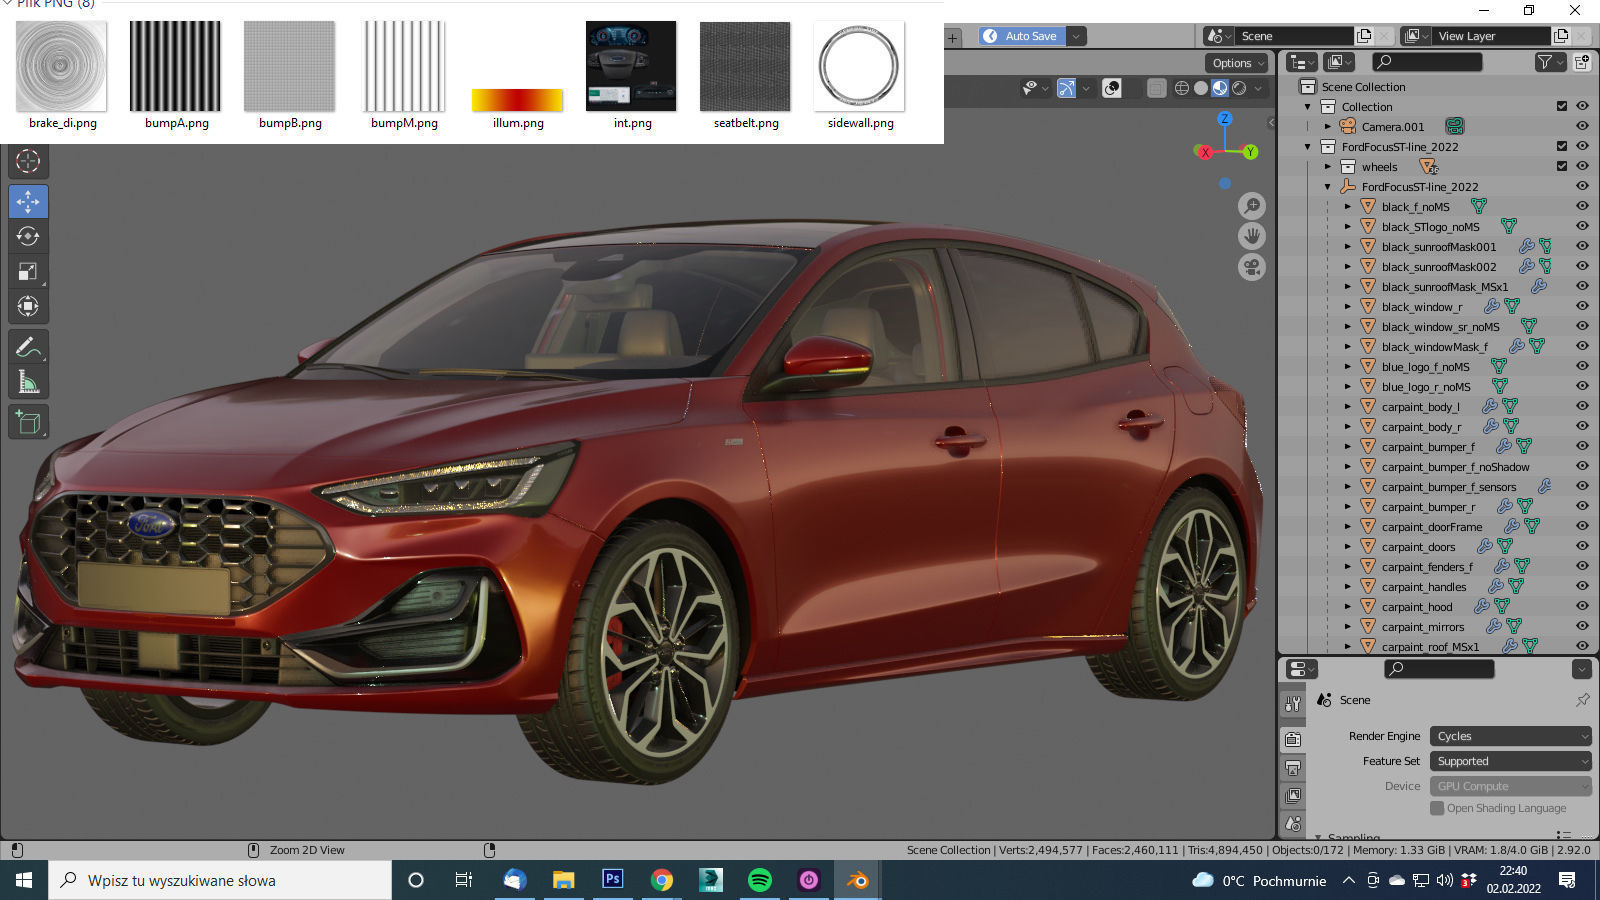Open the Output properties tab
The image size is (1600, 900).
pos(1293,768)
